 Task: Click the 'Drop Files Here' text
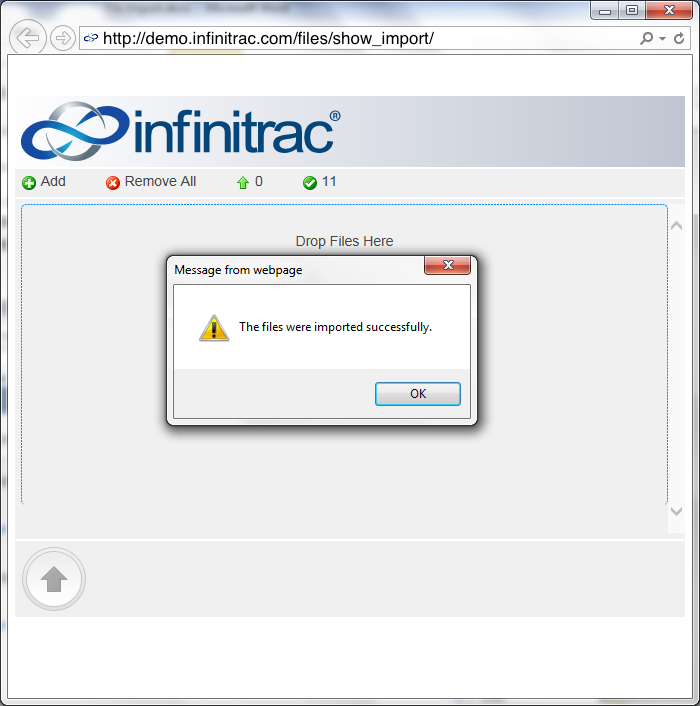344,241
